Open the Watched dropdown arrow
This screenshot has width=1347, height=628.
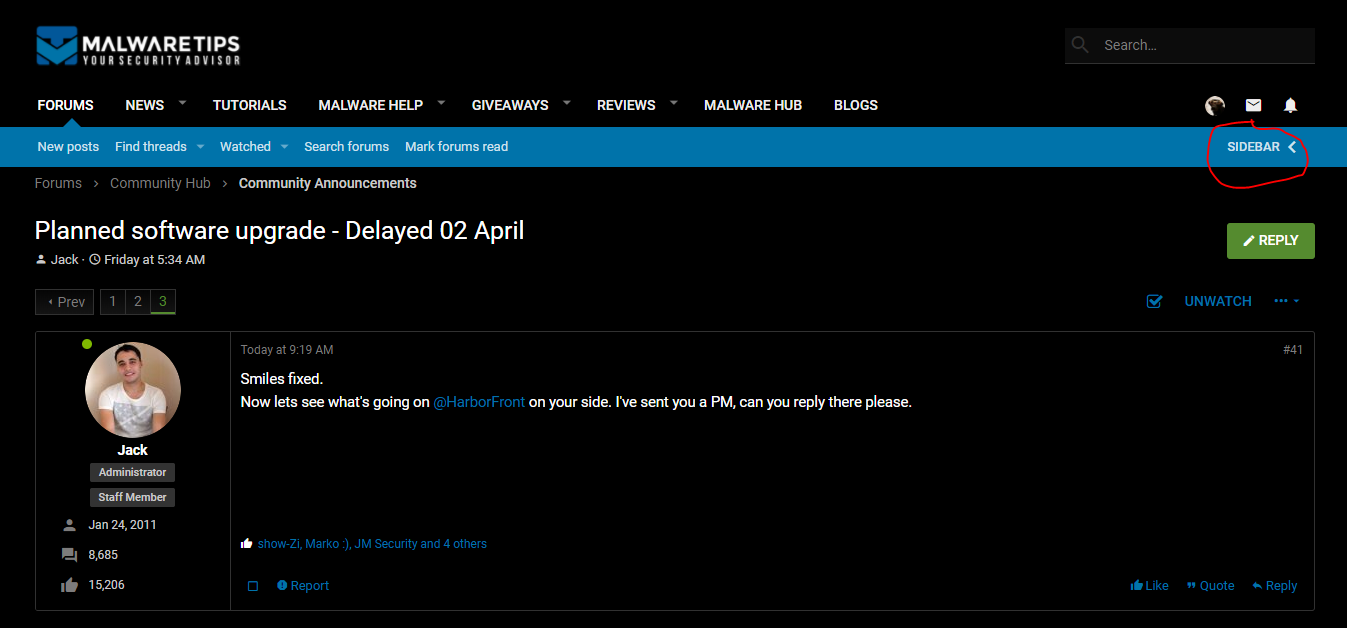[x=284, y=146]
